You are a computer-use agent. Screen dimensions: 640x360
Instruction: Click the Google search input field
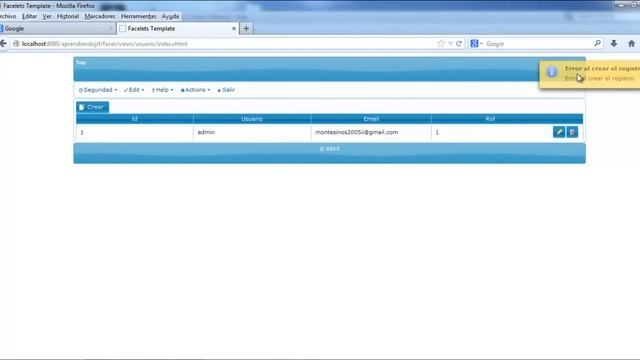[x=538, y=44]
